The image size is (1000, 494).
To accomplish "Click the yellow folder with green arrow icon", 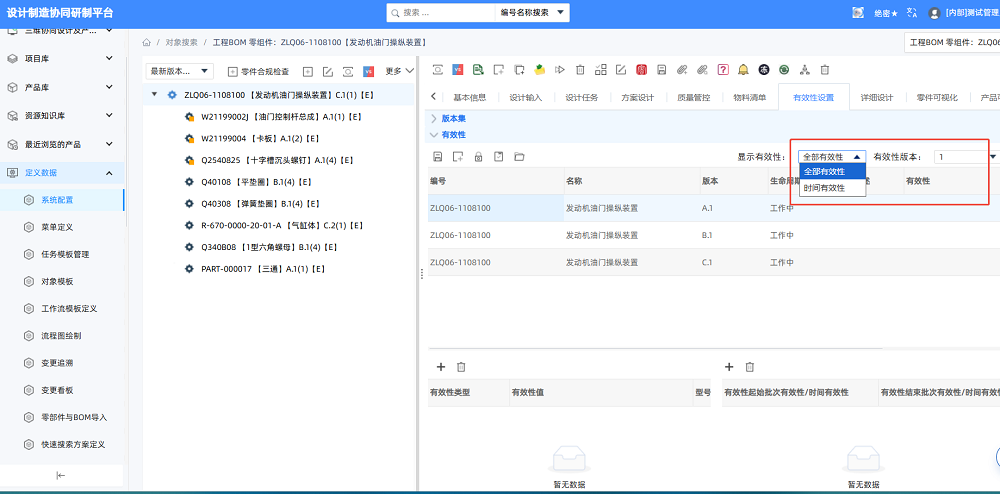I will (540, 69).
